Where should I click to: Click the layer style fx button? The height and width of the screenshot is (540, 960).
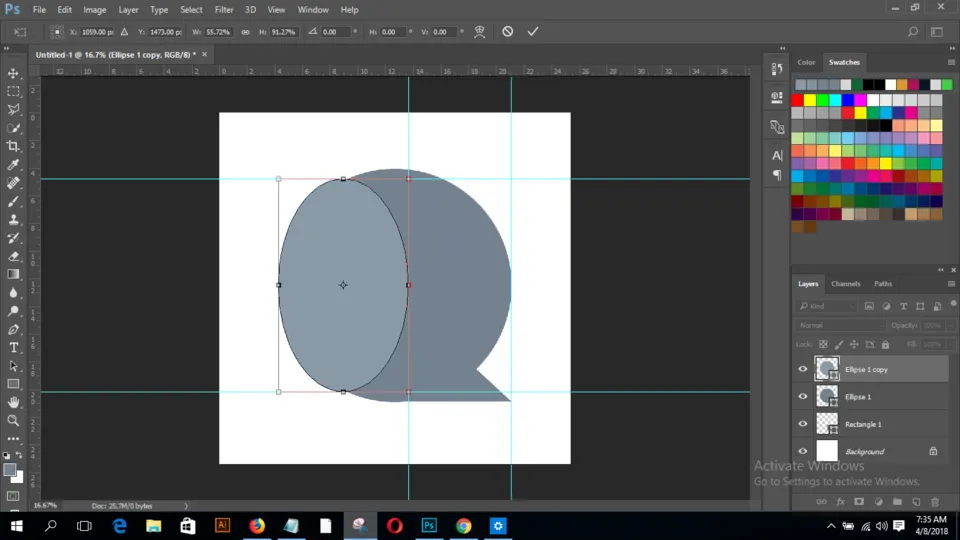click(841, 502)
